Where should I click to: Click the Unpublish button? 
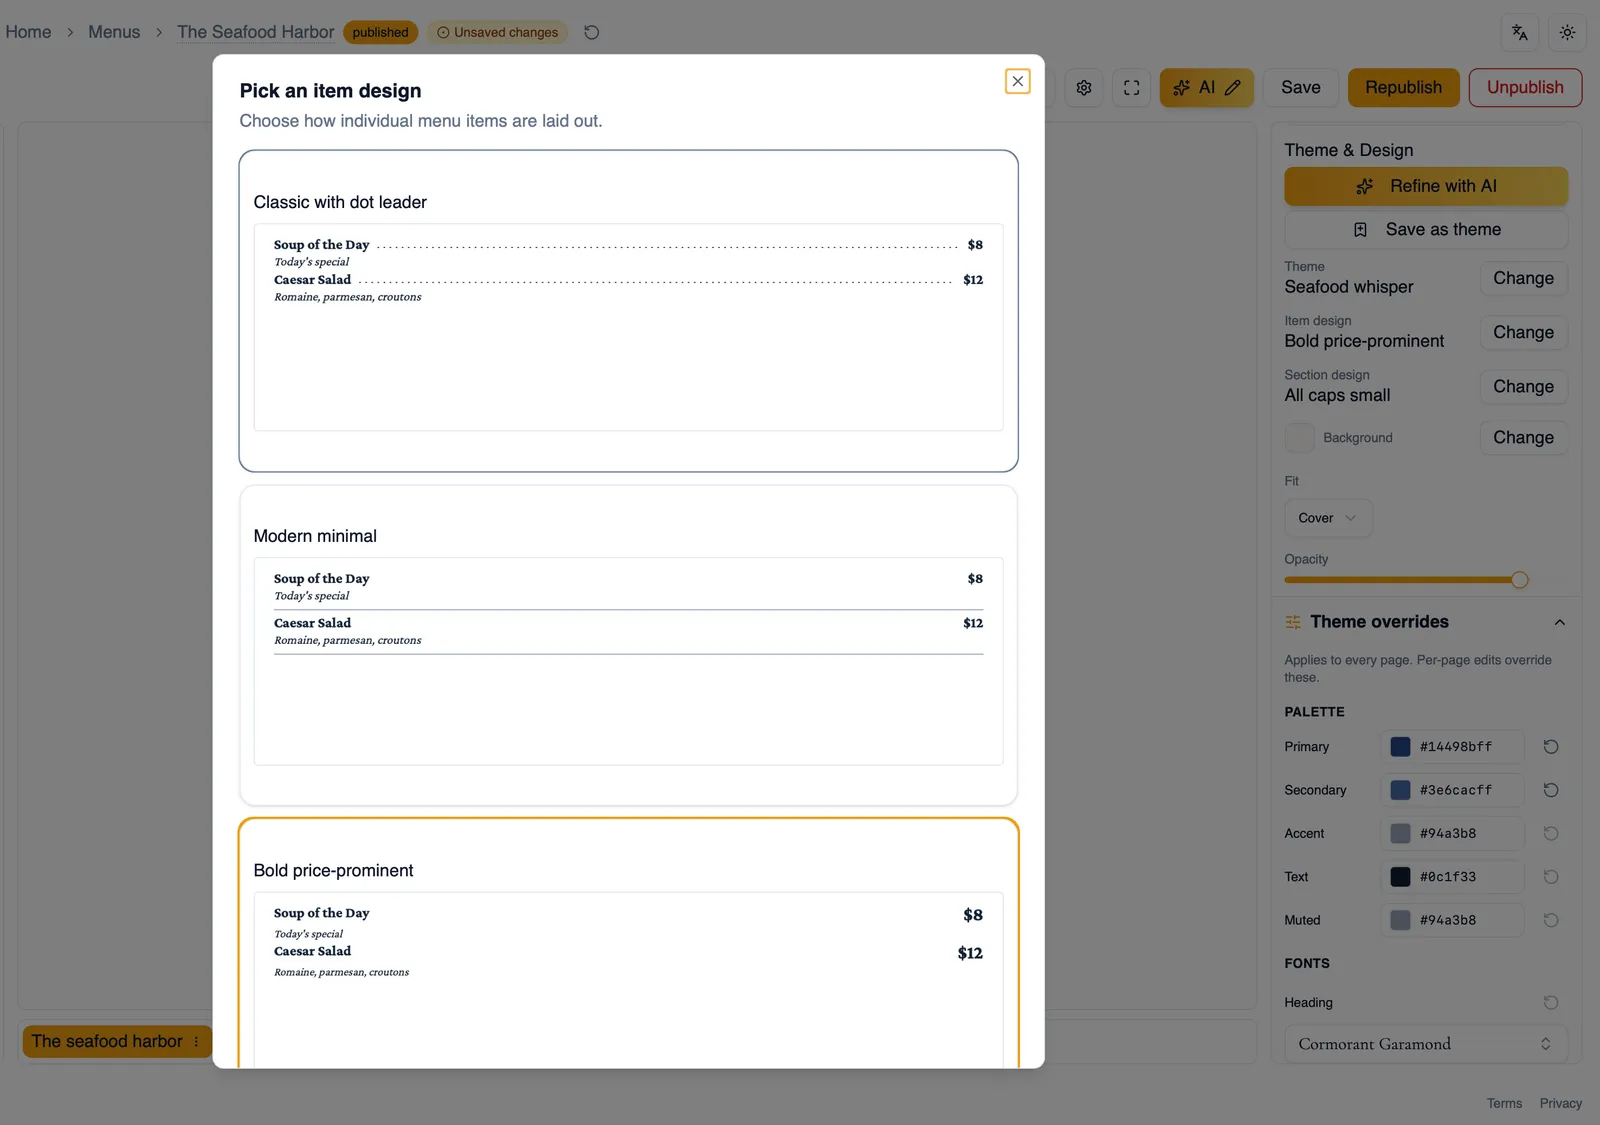(x=1524, y=88)
